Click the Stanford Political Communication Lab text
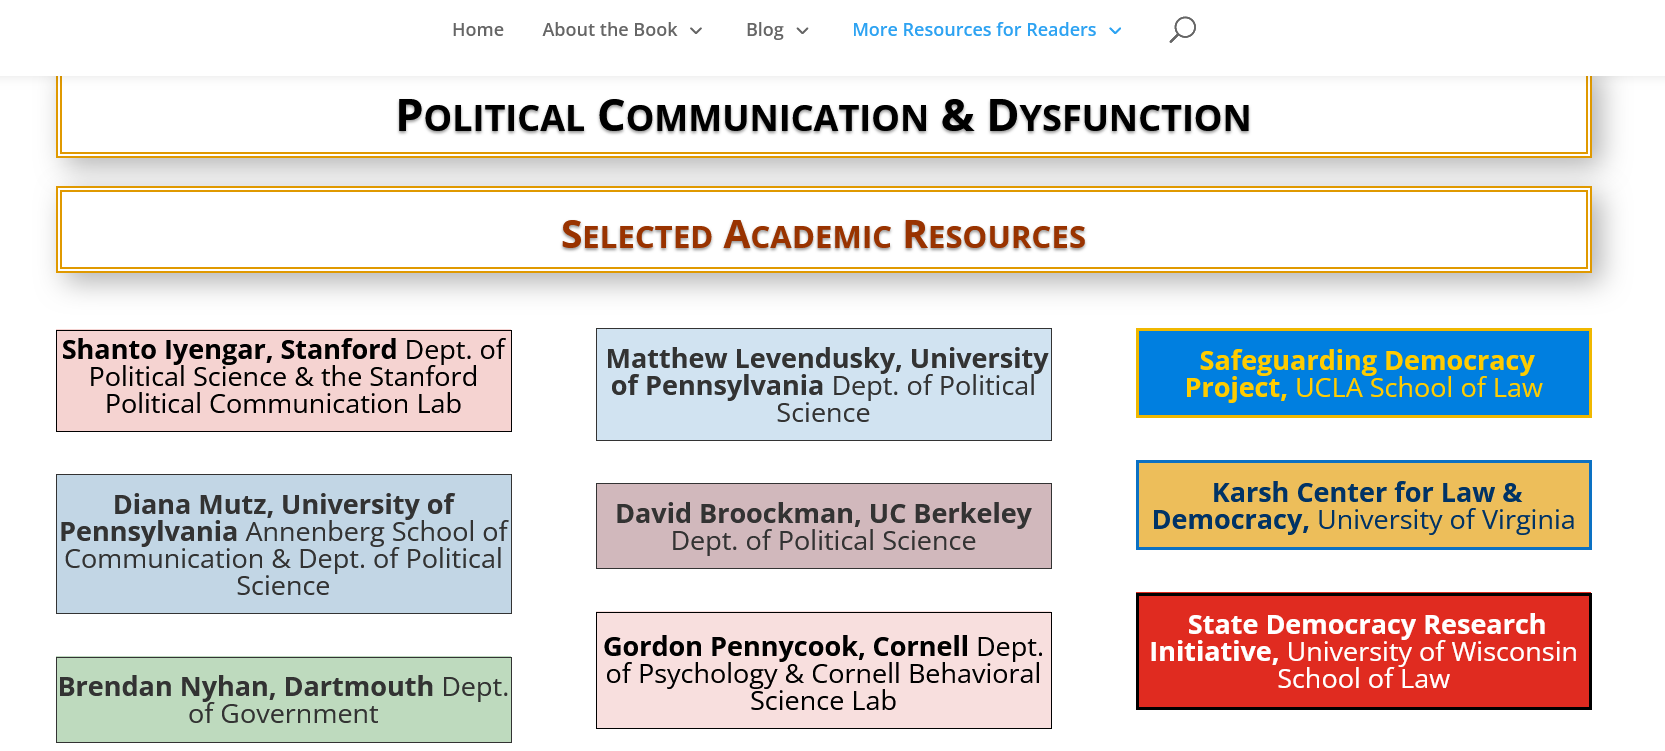This screenshot has width=1665, height=751. coord(283,404)
